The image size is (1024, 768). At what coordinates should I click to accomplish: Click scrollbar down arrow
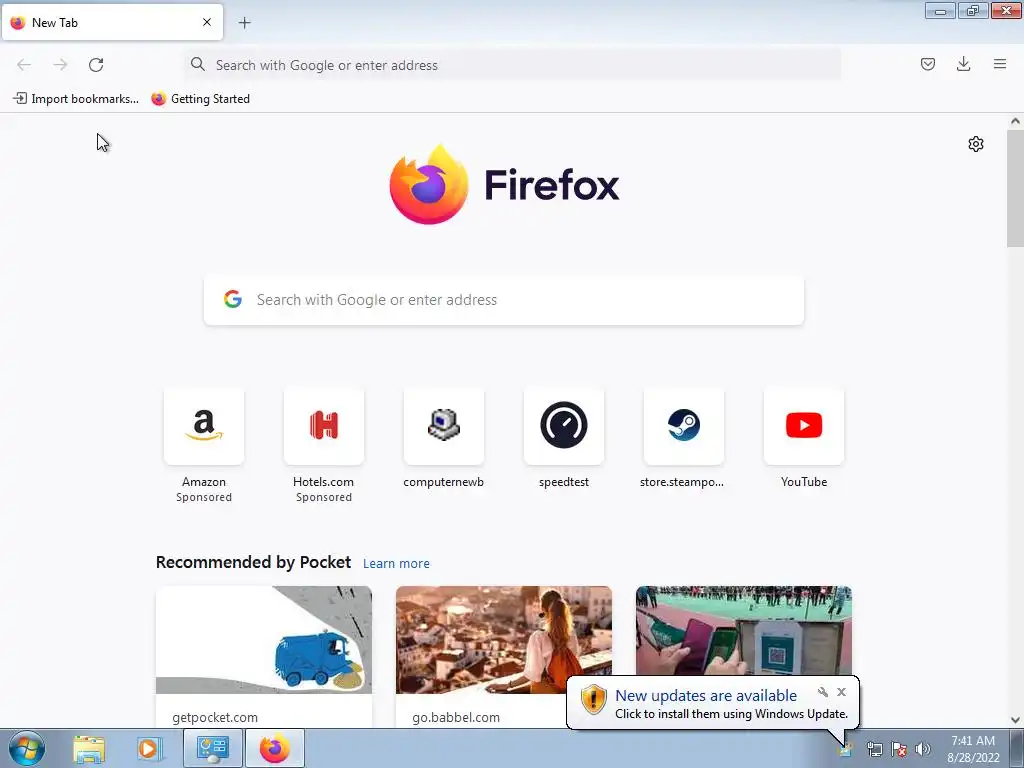coord(1015,720)
